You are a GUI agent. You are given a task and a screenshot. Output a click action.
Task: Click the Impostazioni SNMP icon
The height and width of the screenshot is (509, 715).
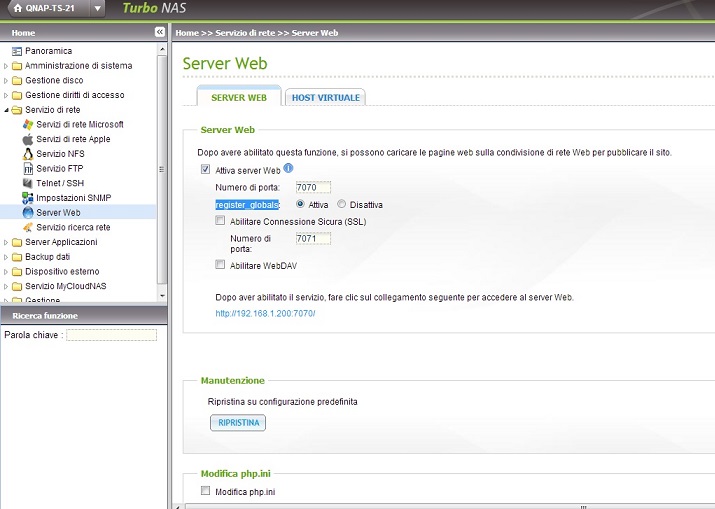28,198
